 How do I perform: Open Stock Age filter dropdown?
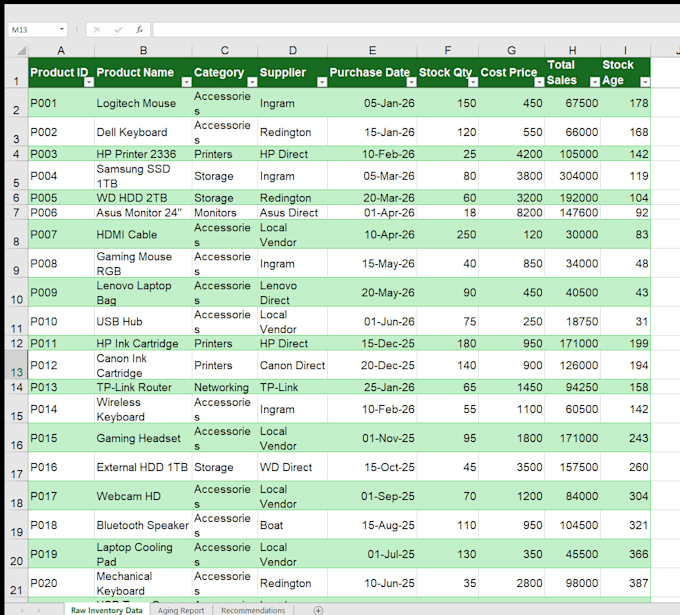(645, 82)
